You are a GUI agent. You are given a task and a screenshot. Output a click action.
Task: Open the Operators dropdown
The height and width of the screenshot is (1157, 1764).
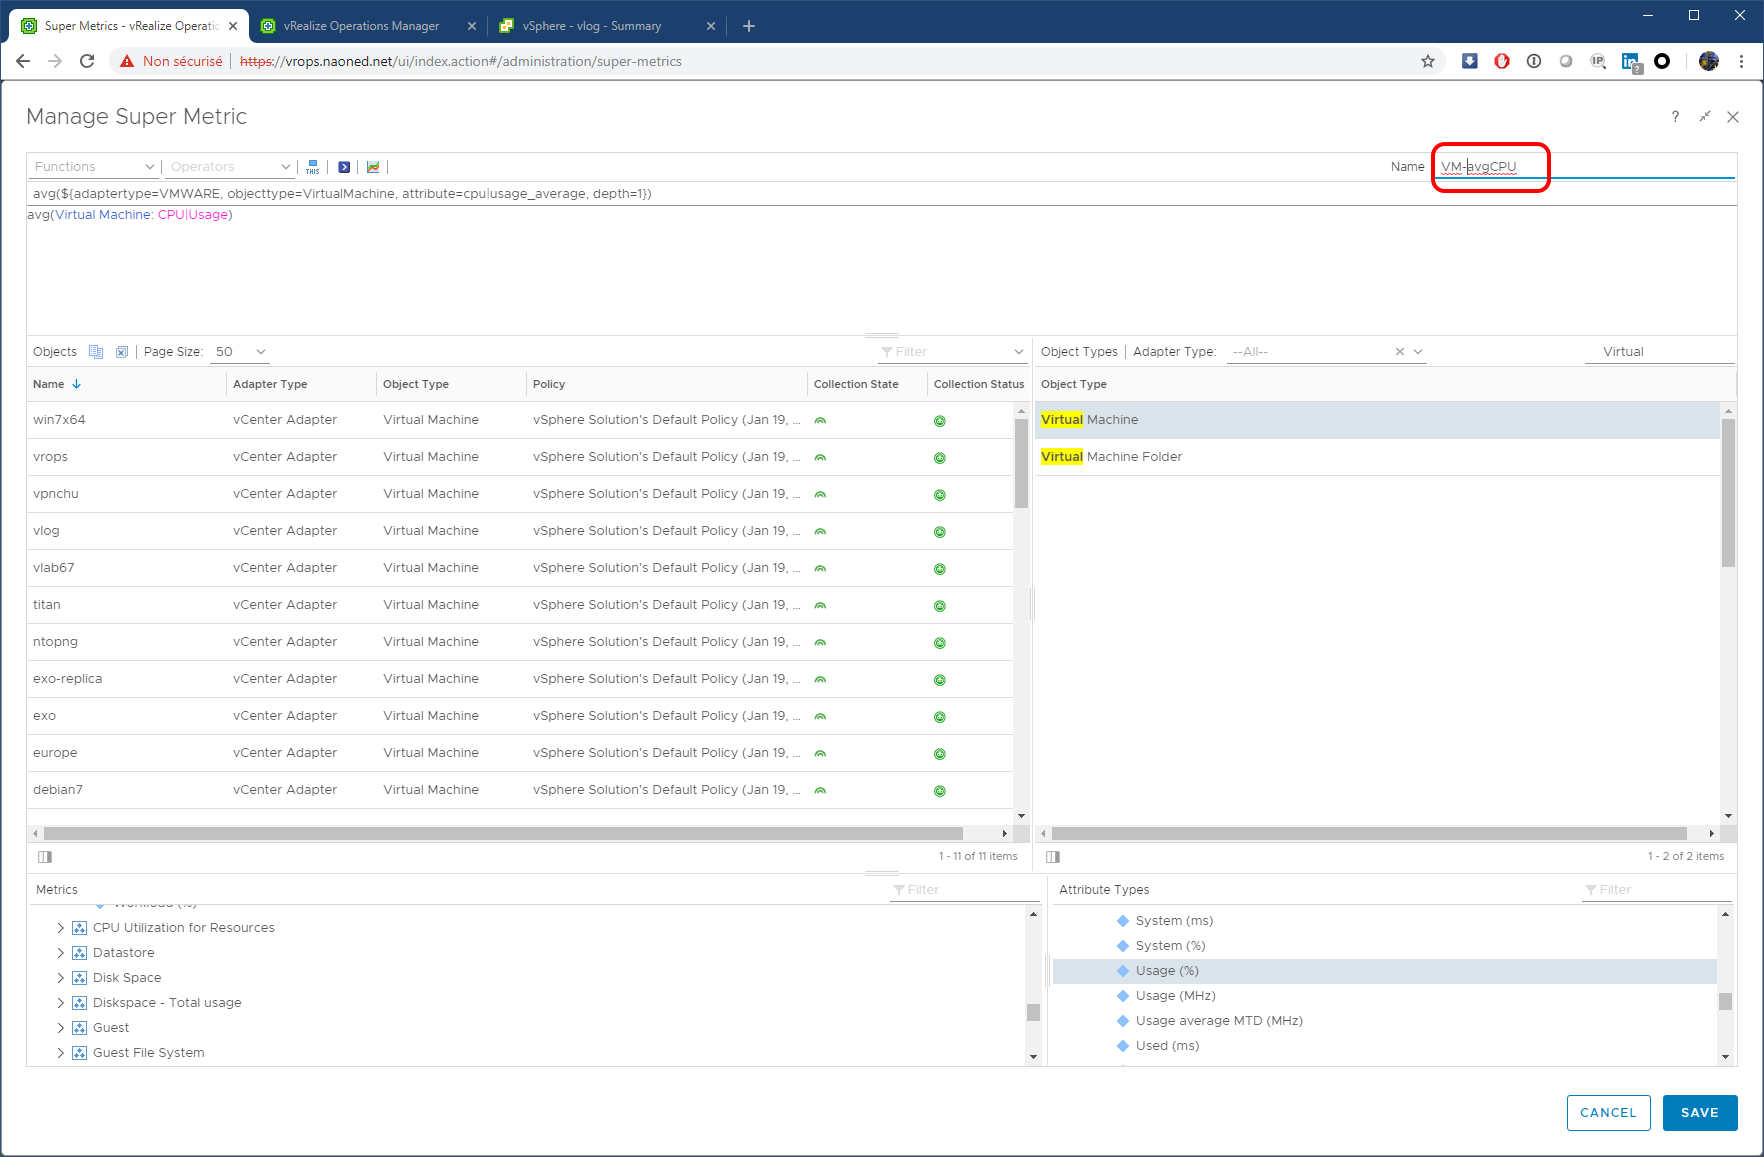[230, 167]
